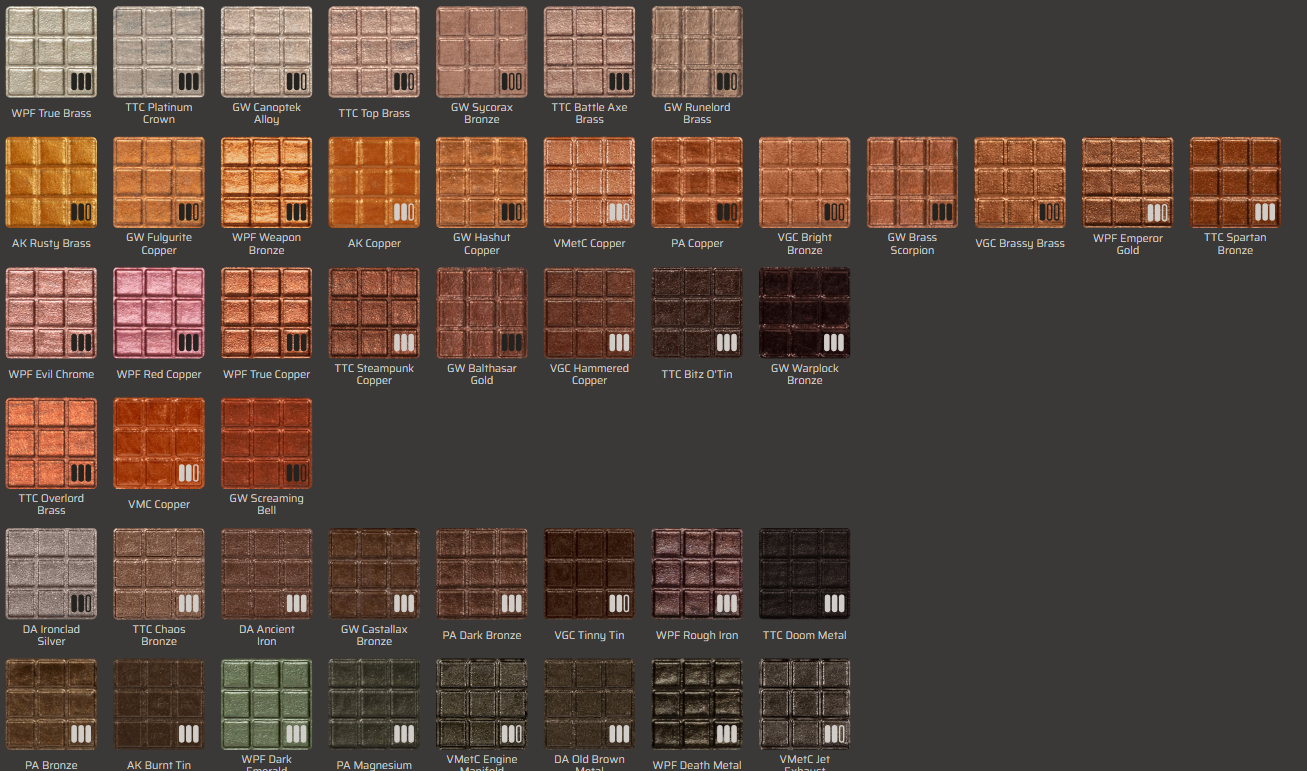Viewport: 1307px width, 771px height.
Task: Choose the WPF Emperor Gold swatch
Action: coord(1128,183)
